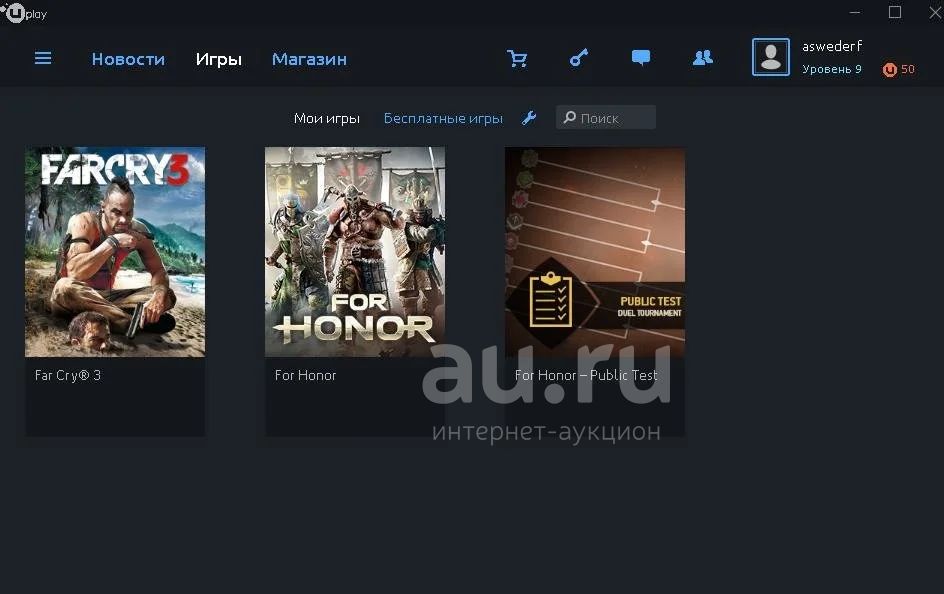Click the Уровень 9 level text
The height and width of the screenshot is (594, 944).
coord(831,69)
